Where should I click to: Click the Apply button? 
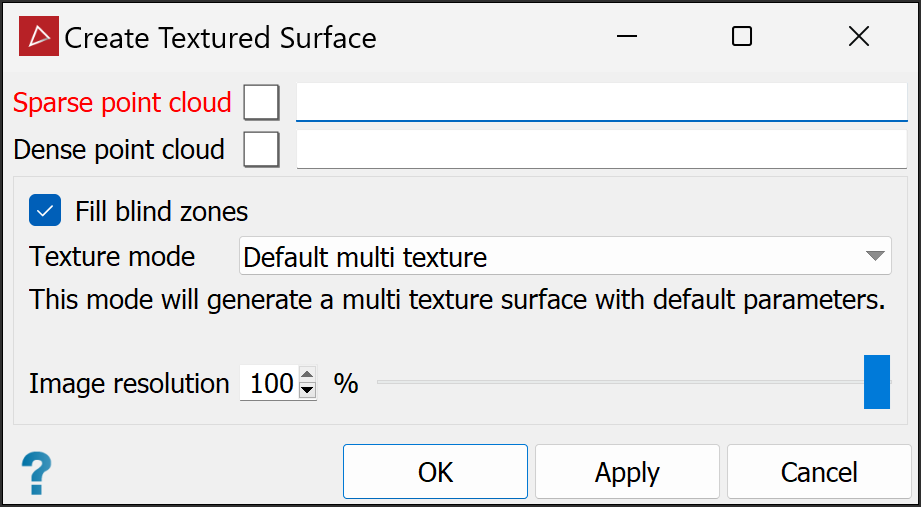click(x=627, y=472)
